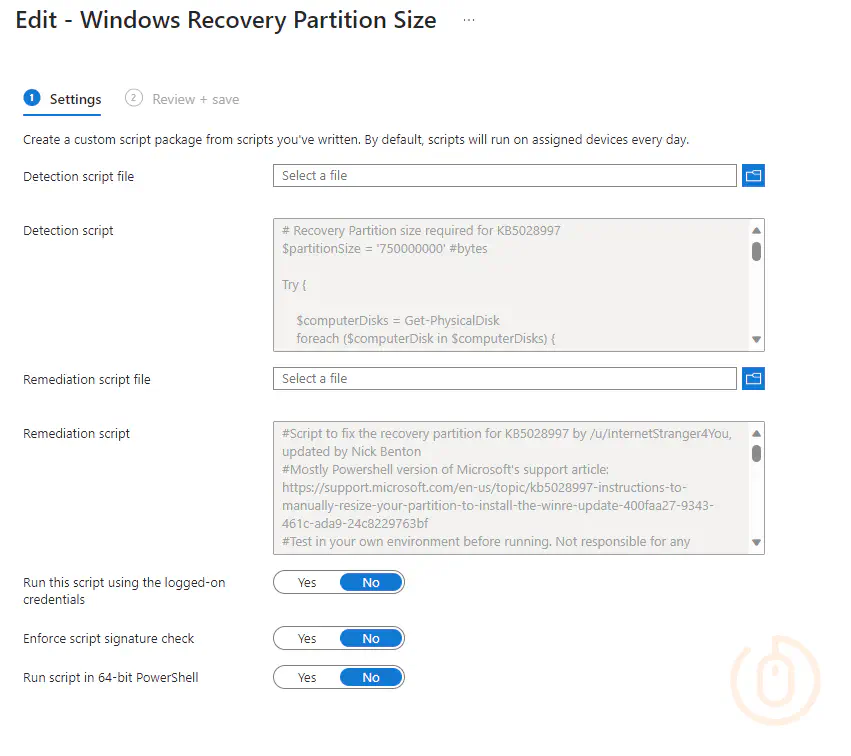Set logged-on credentials toggle to Yes

click(307, 583)
